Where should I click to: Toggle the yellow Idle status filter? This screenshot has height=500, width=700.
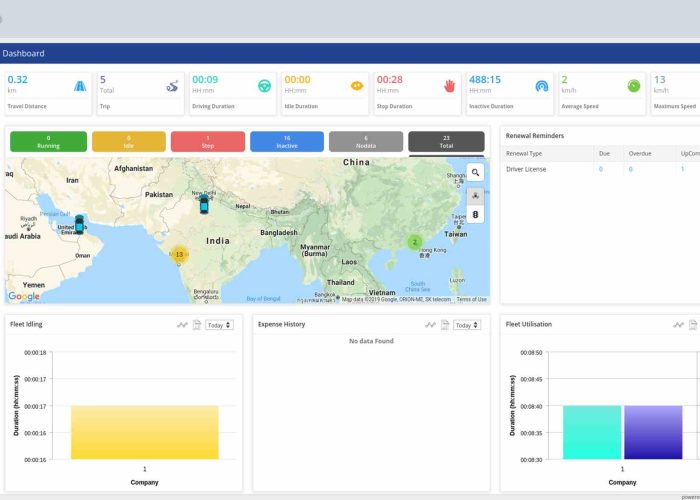(128, 142)
